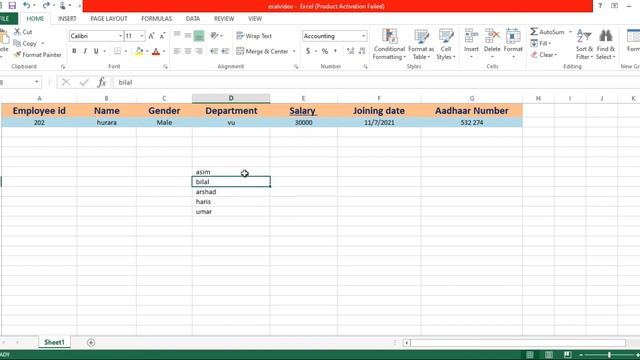Click Decrease Decimal icon

coord(362,51)
